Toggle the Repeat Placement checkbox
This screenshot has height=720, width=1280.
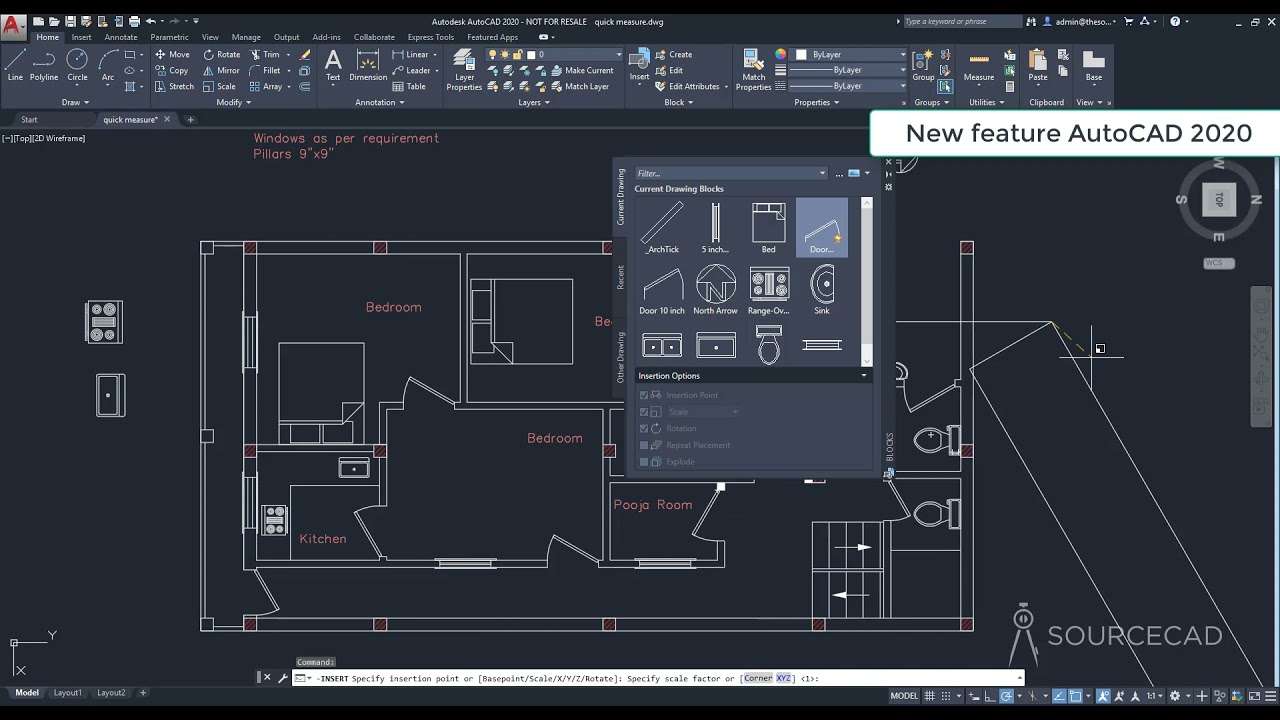tap(644, 445)
